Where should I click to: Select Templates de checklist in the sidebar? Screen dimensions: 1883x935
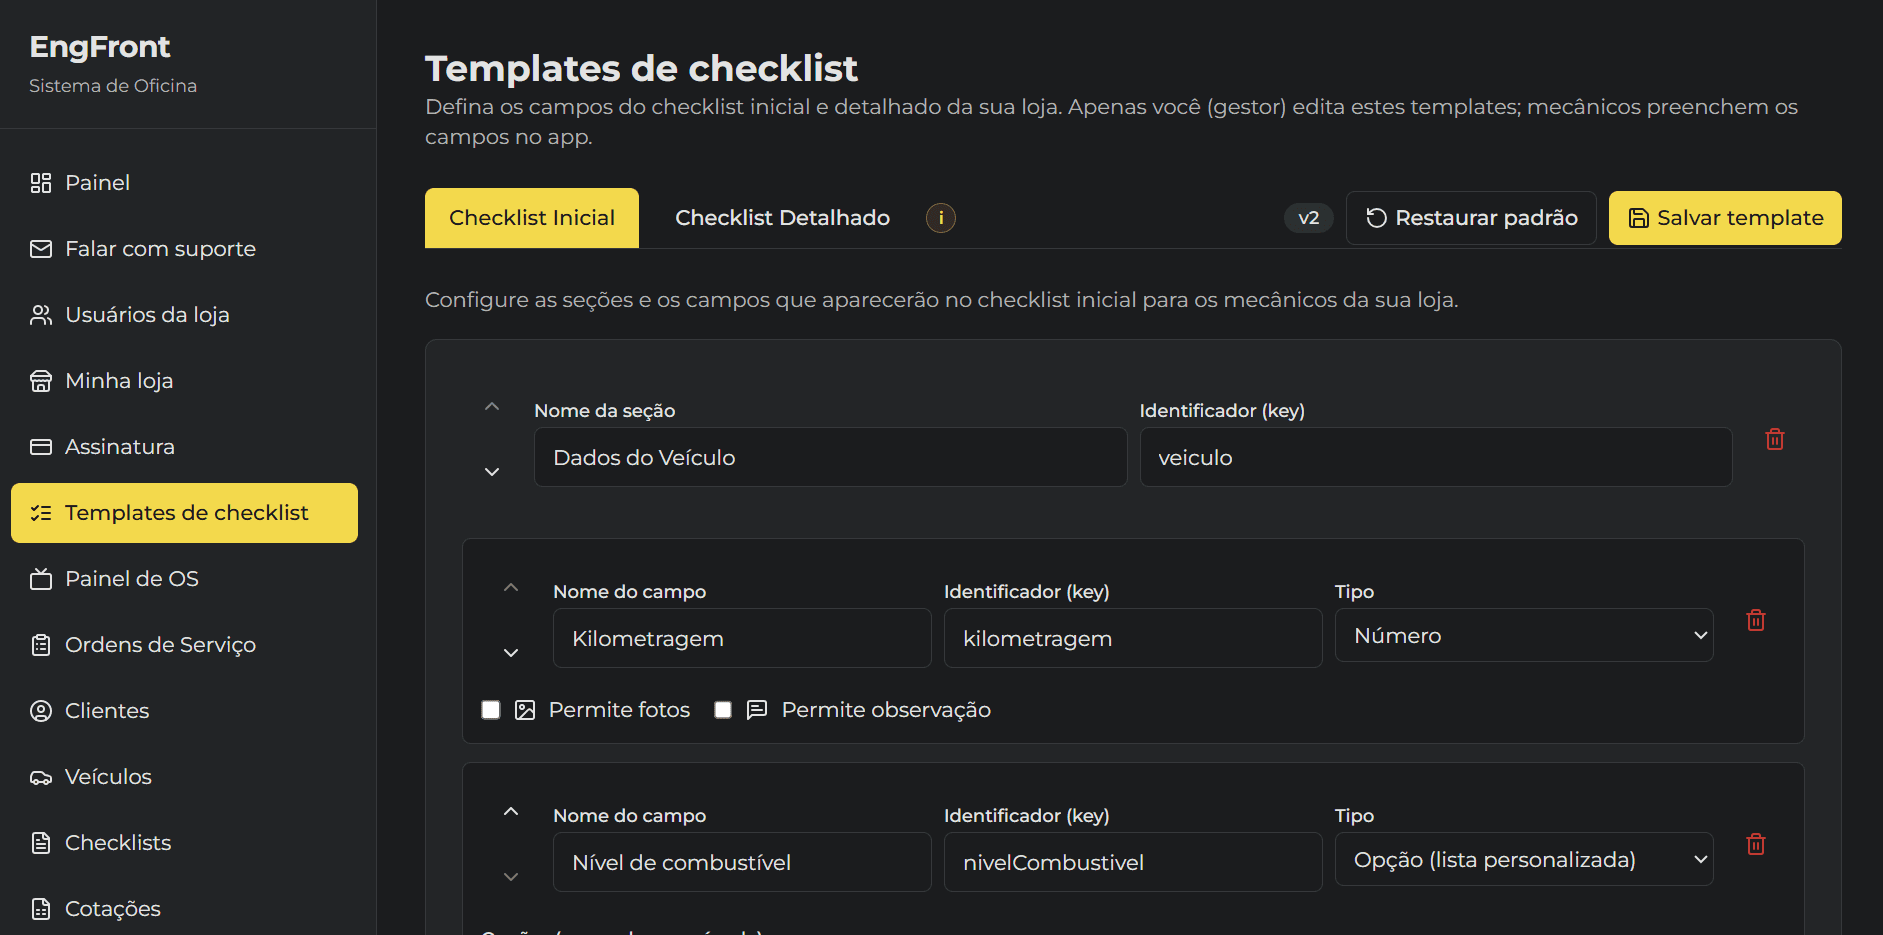pos(186,512)
